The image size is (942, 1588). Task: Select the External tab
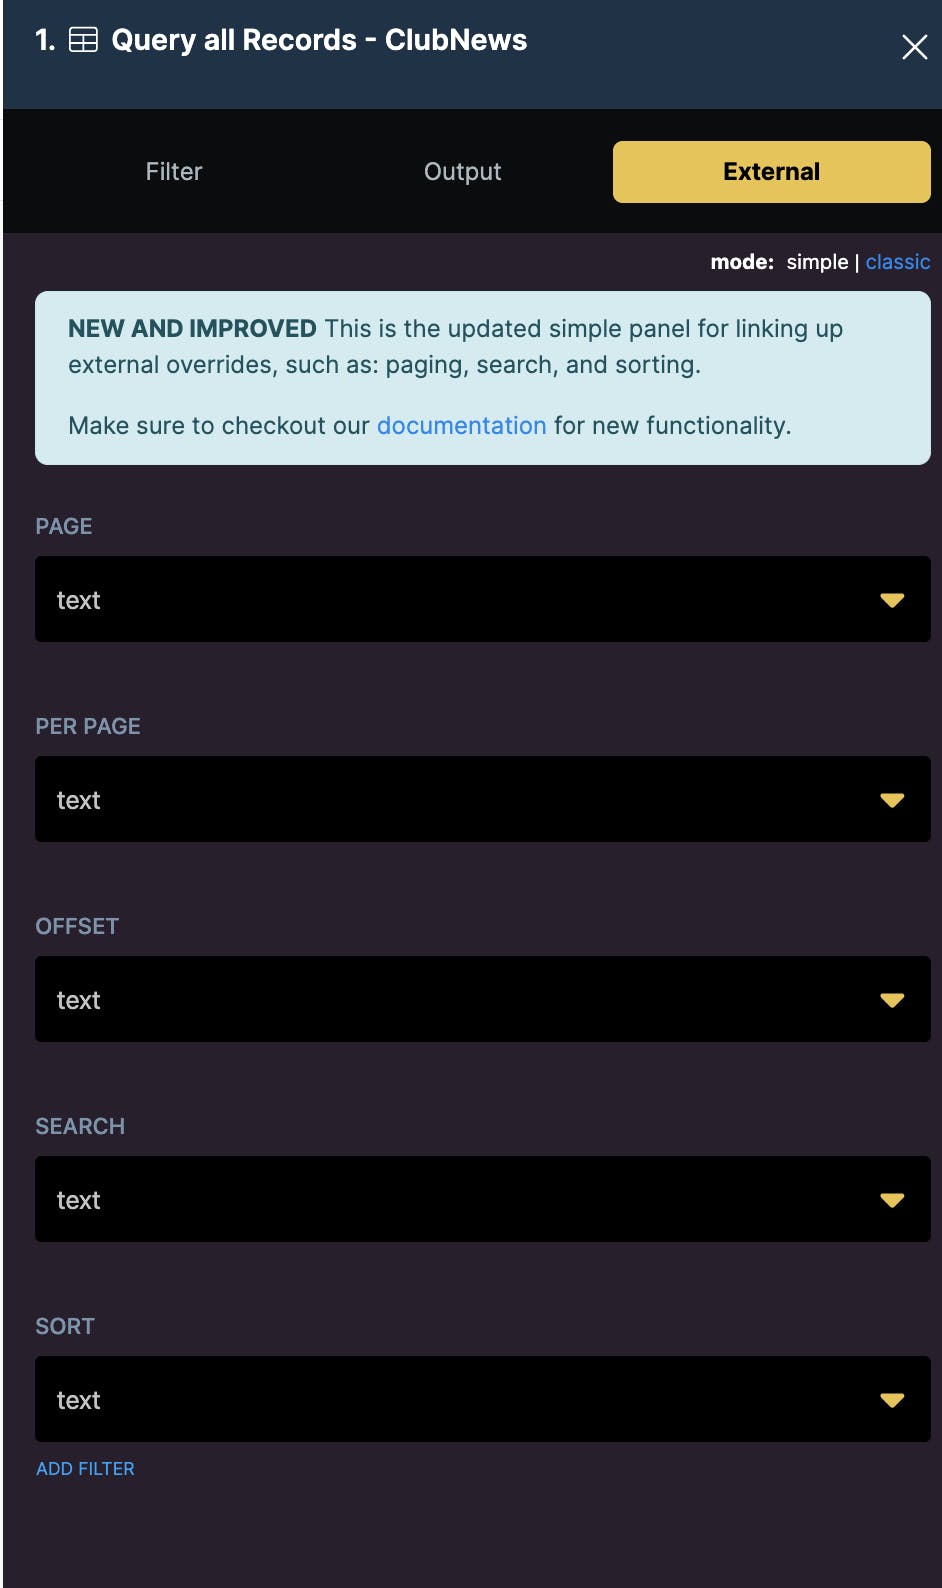pyautogui.click(x=771, y=172)
